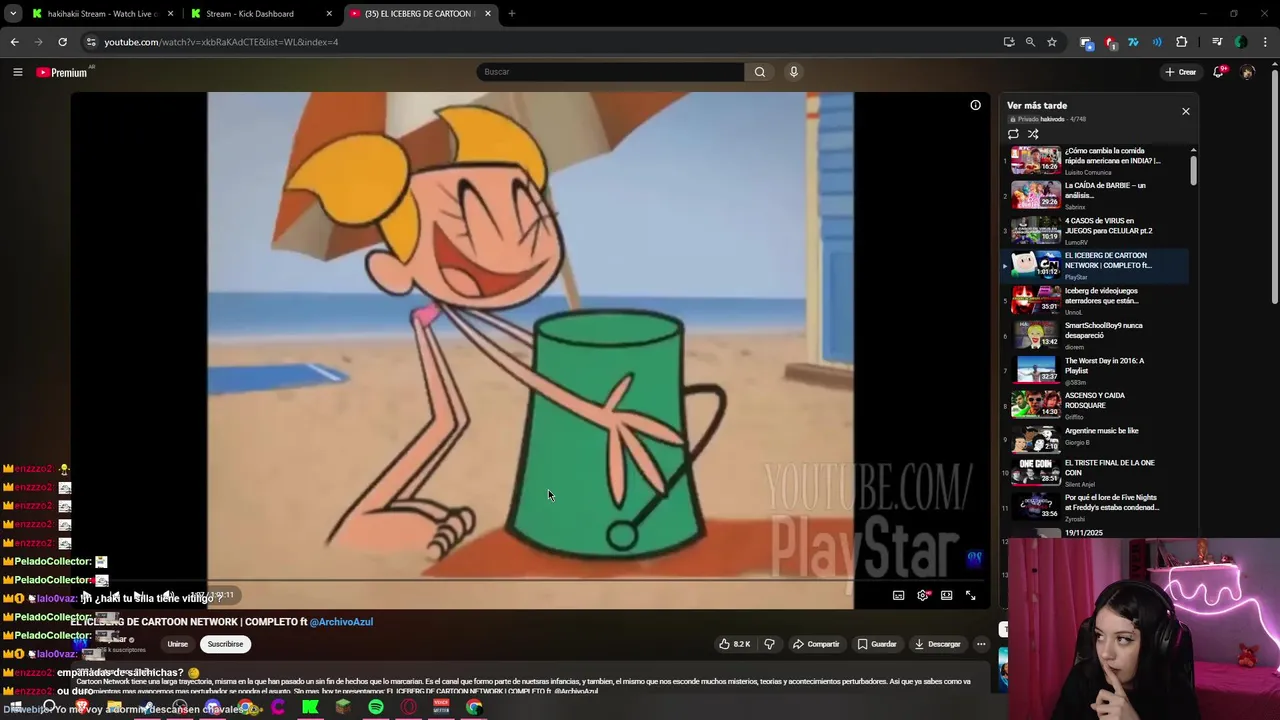Screen dimensions: 1280x720
Task: Go back in browser history
Action: (x=14, y=42)
